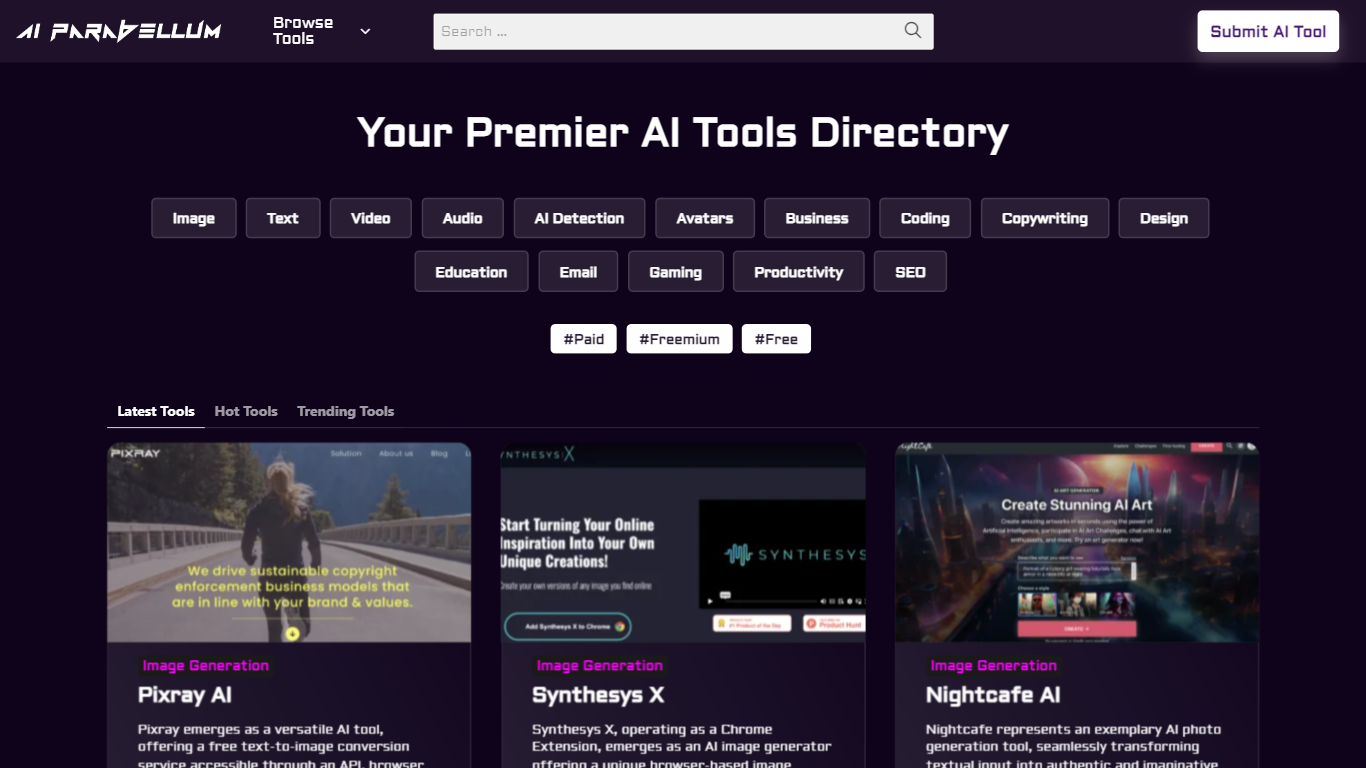Image resolution: width=1366 pixels, height=768 pixels.
Task: Filter by the #Free tag
Action: coord(776,339)
